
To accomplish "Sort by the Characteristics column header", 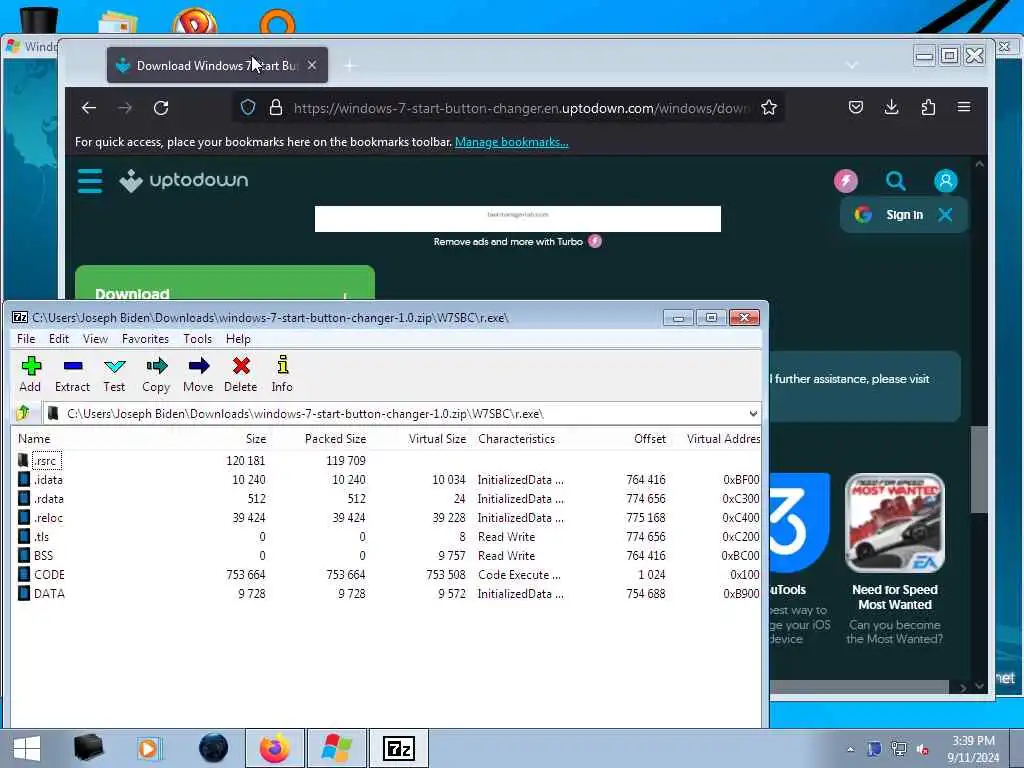I will (x=517, y=439).
